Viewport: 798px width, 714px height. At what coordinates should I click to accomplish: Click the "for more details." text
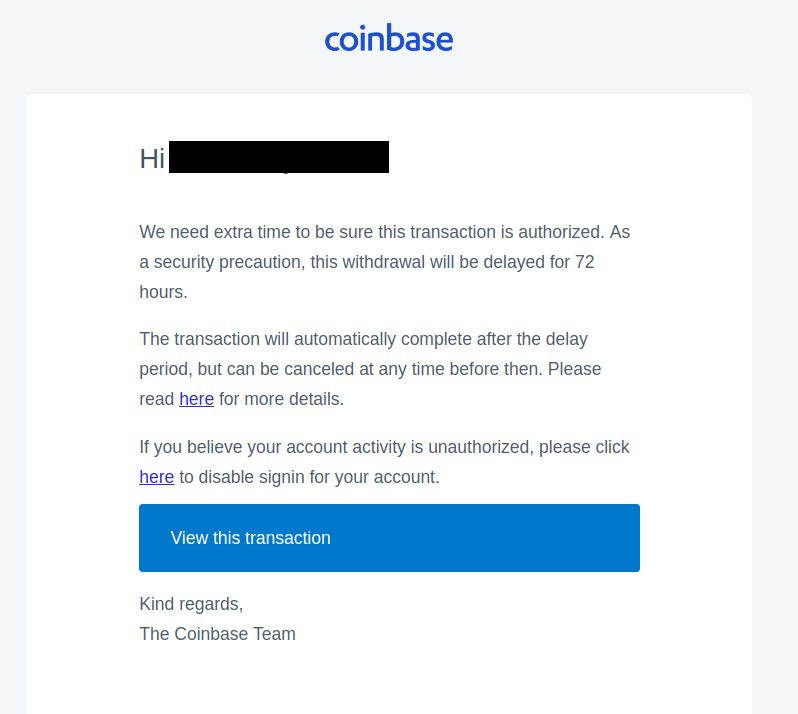[x=281, y=399]
